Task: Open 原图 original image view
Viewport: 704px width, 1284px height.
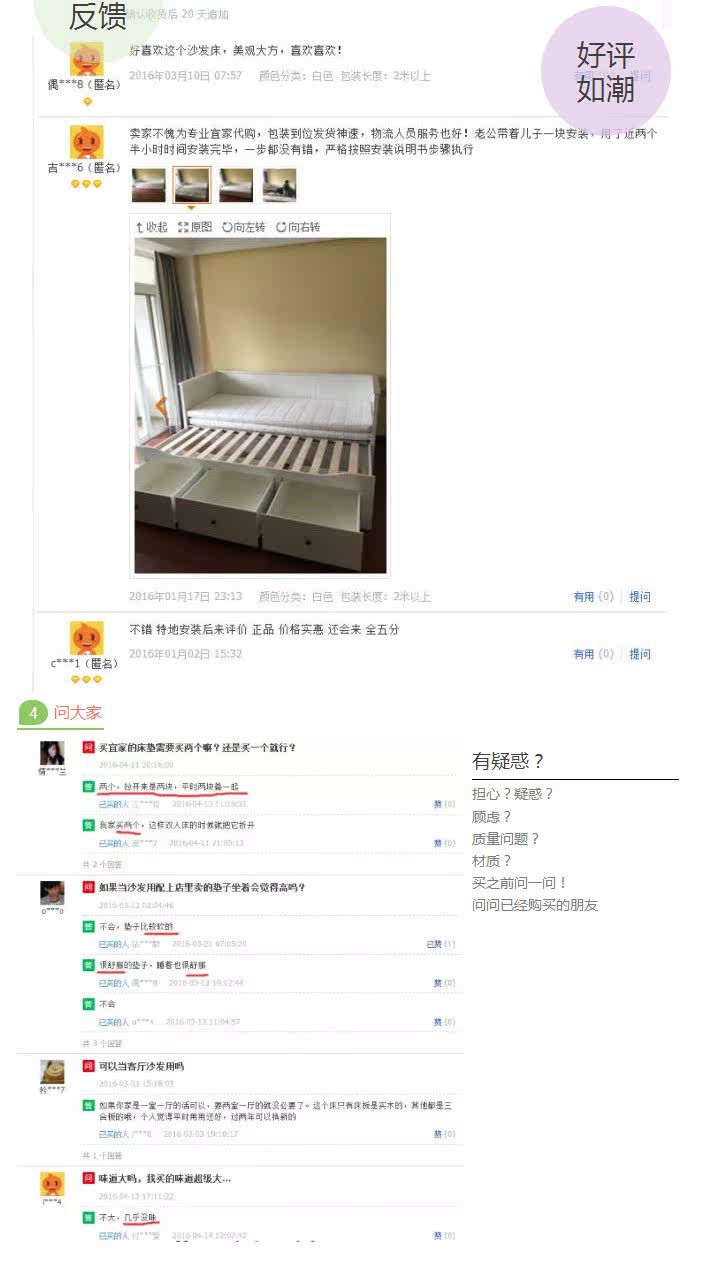Action: pyautogui.click(x=195, y=227)
